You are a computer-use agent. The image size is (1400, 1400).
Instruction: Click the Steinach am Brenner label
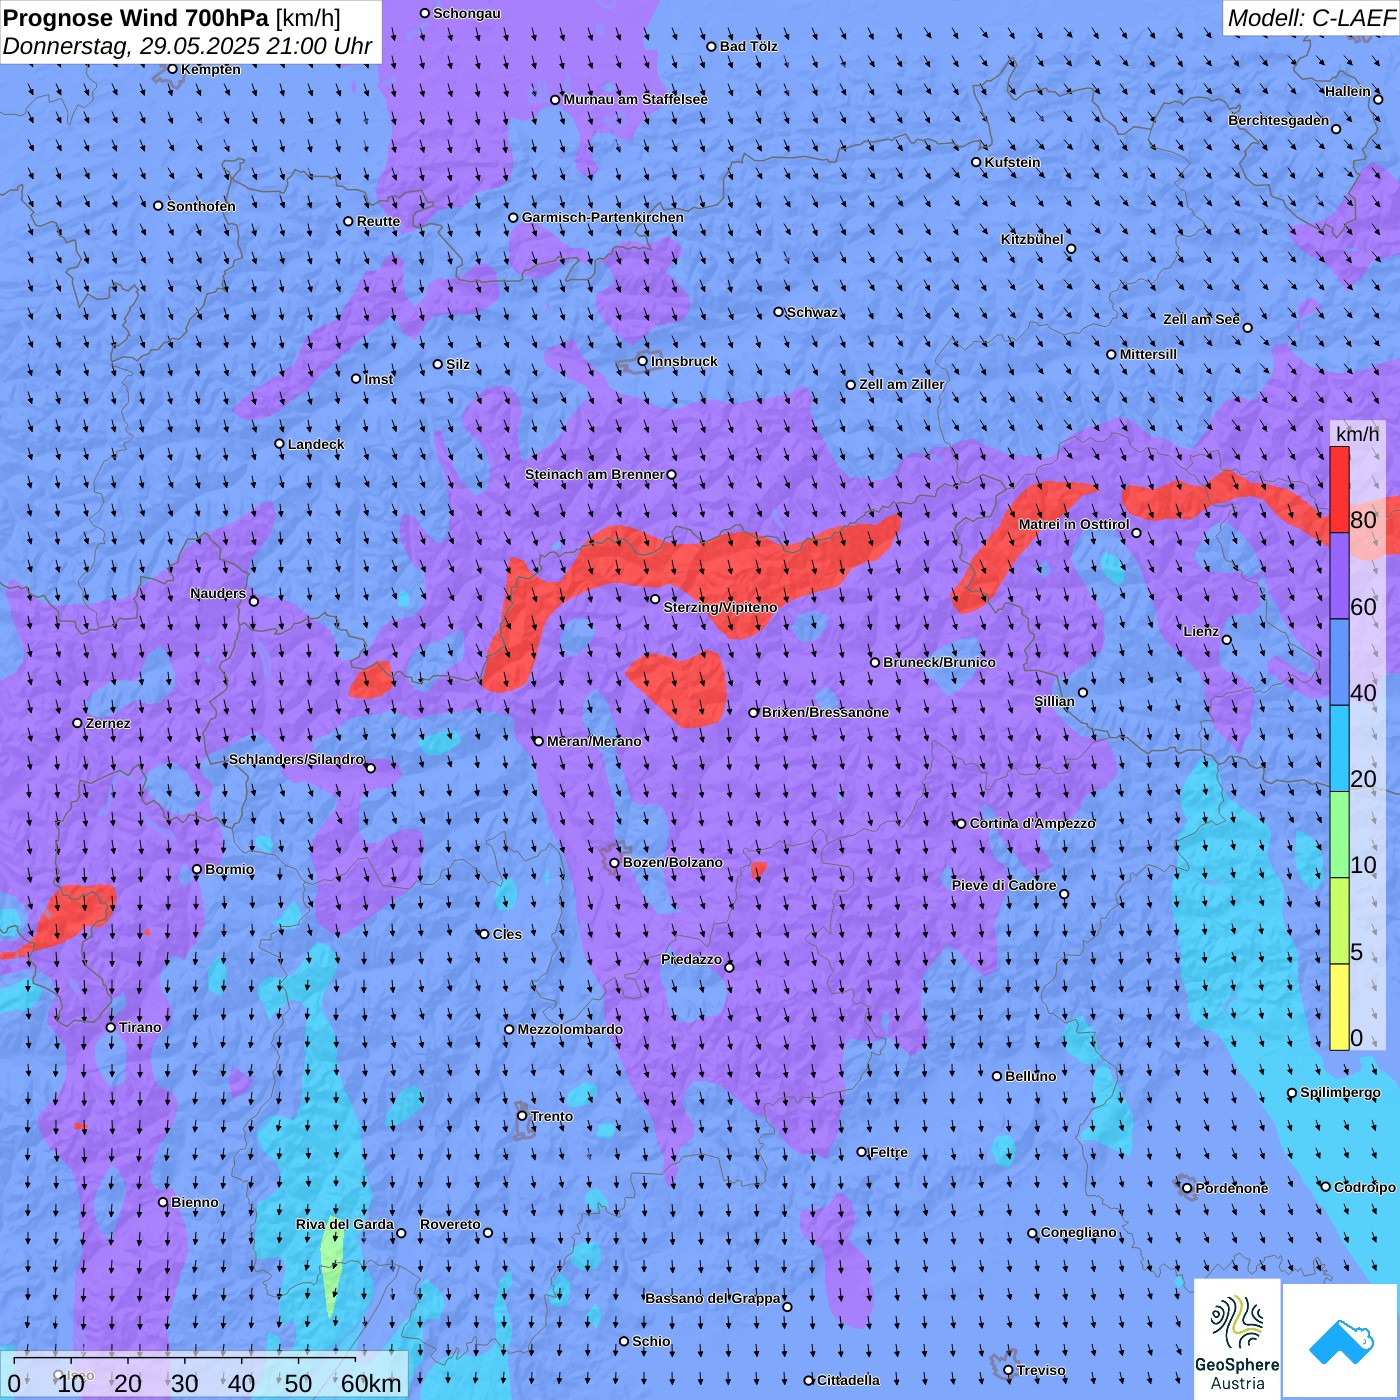pyautogui.click(x=595, y=474)
